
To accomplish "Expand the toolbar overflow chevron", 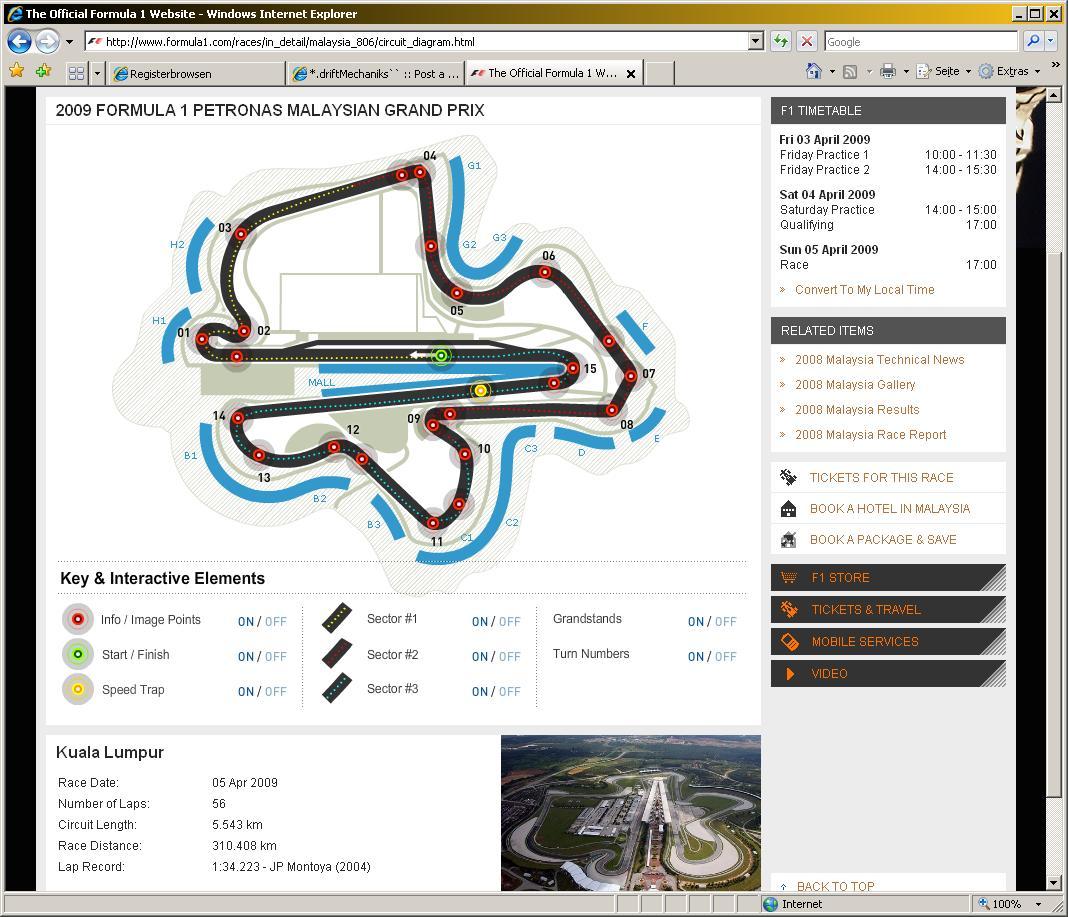I will tap(1056, 65).
